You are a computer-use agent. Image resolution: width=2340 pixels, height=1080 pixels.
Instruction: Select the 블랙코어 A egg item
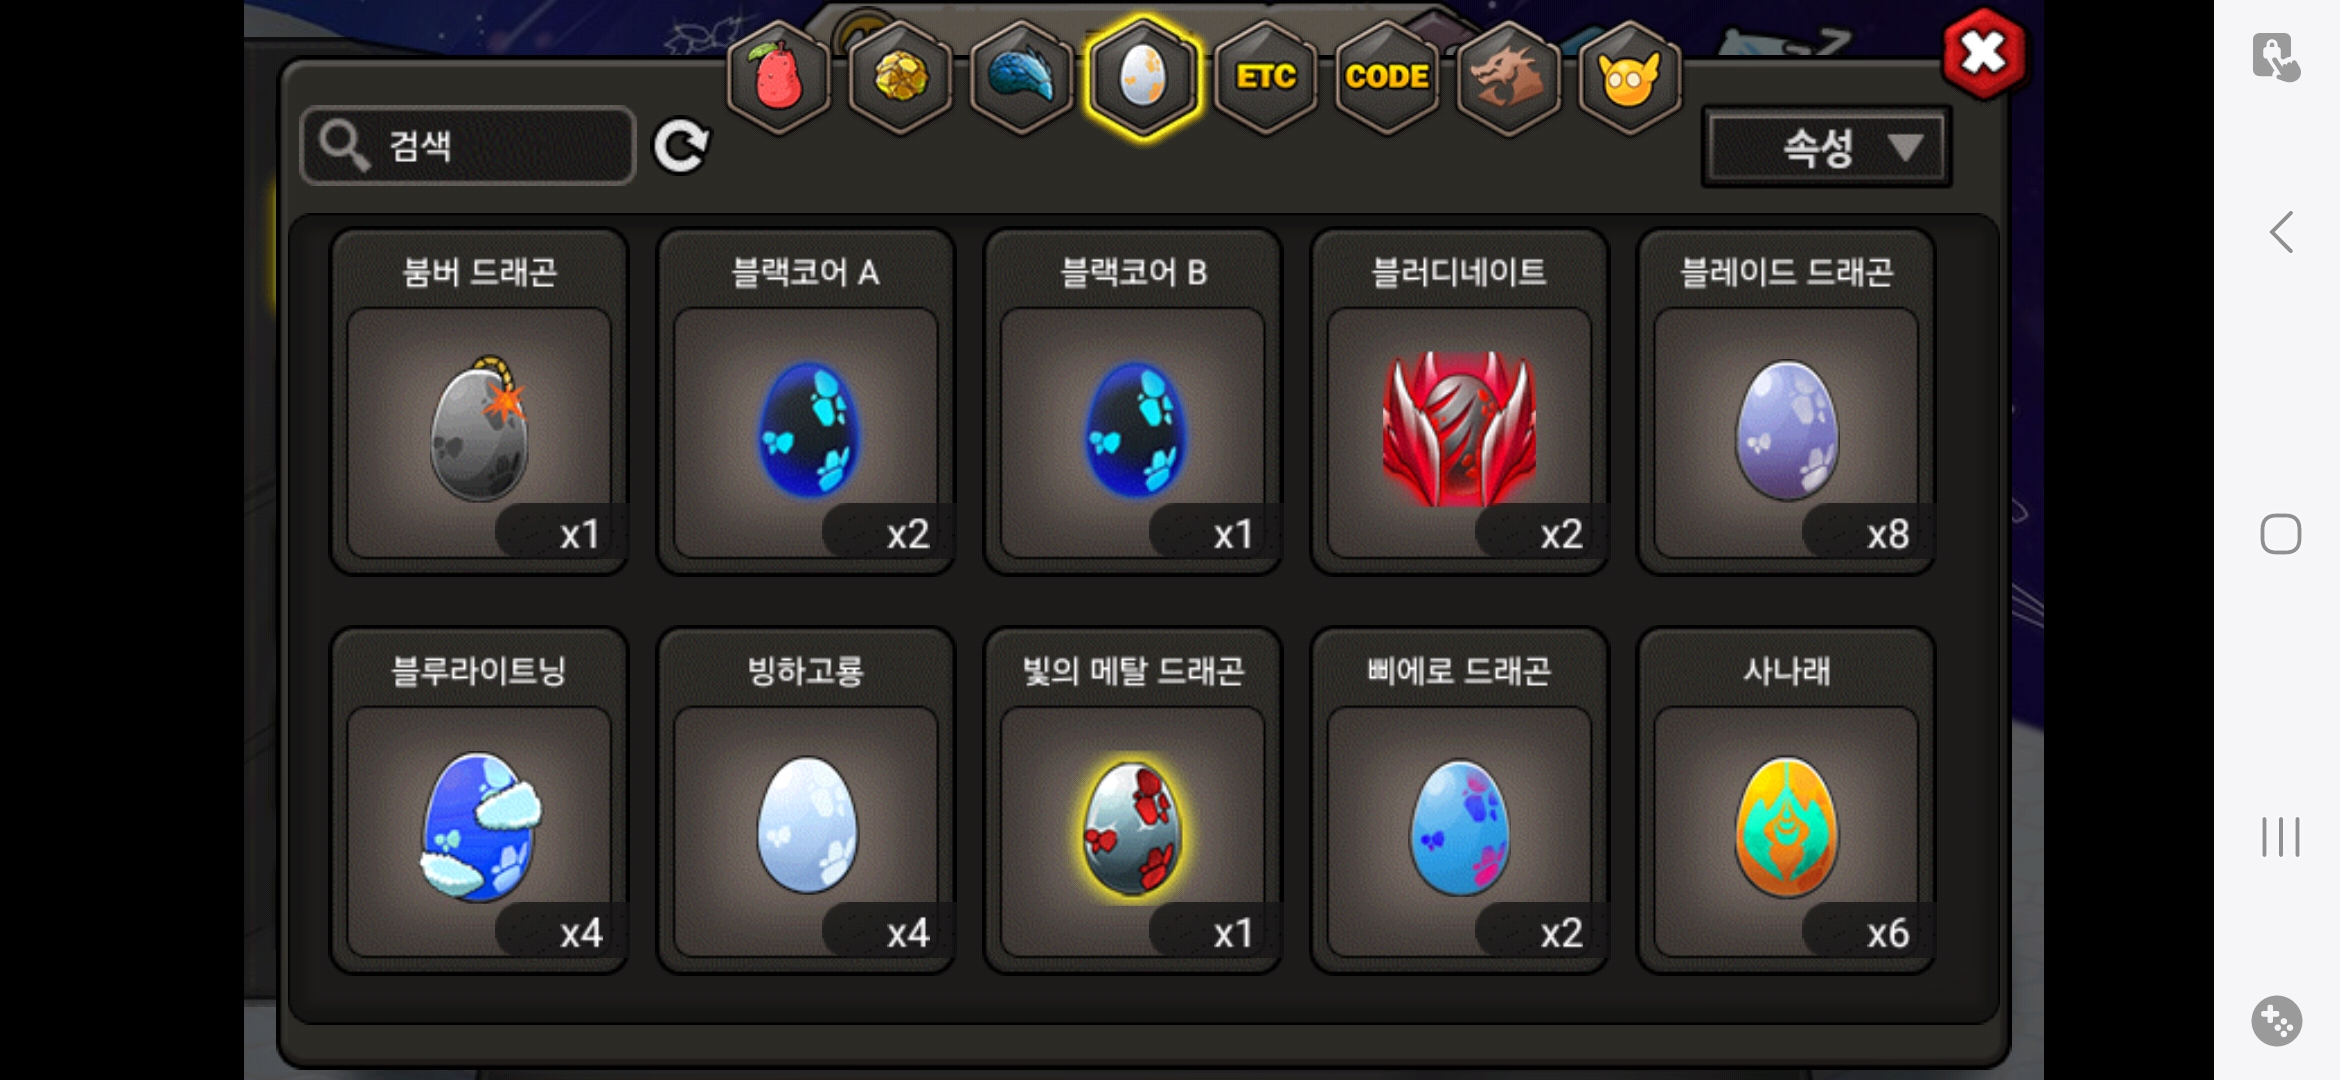806,403
